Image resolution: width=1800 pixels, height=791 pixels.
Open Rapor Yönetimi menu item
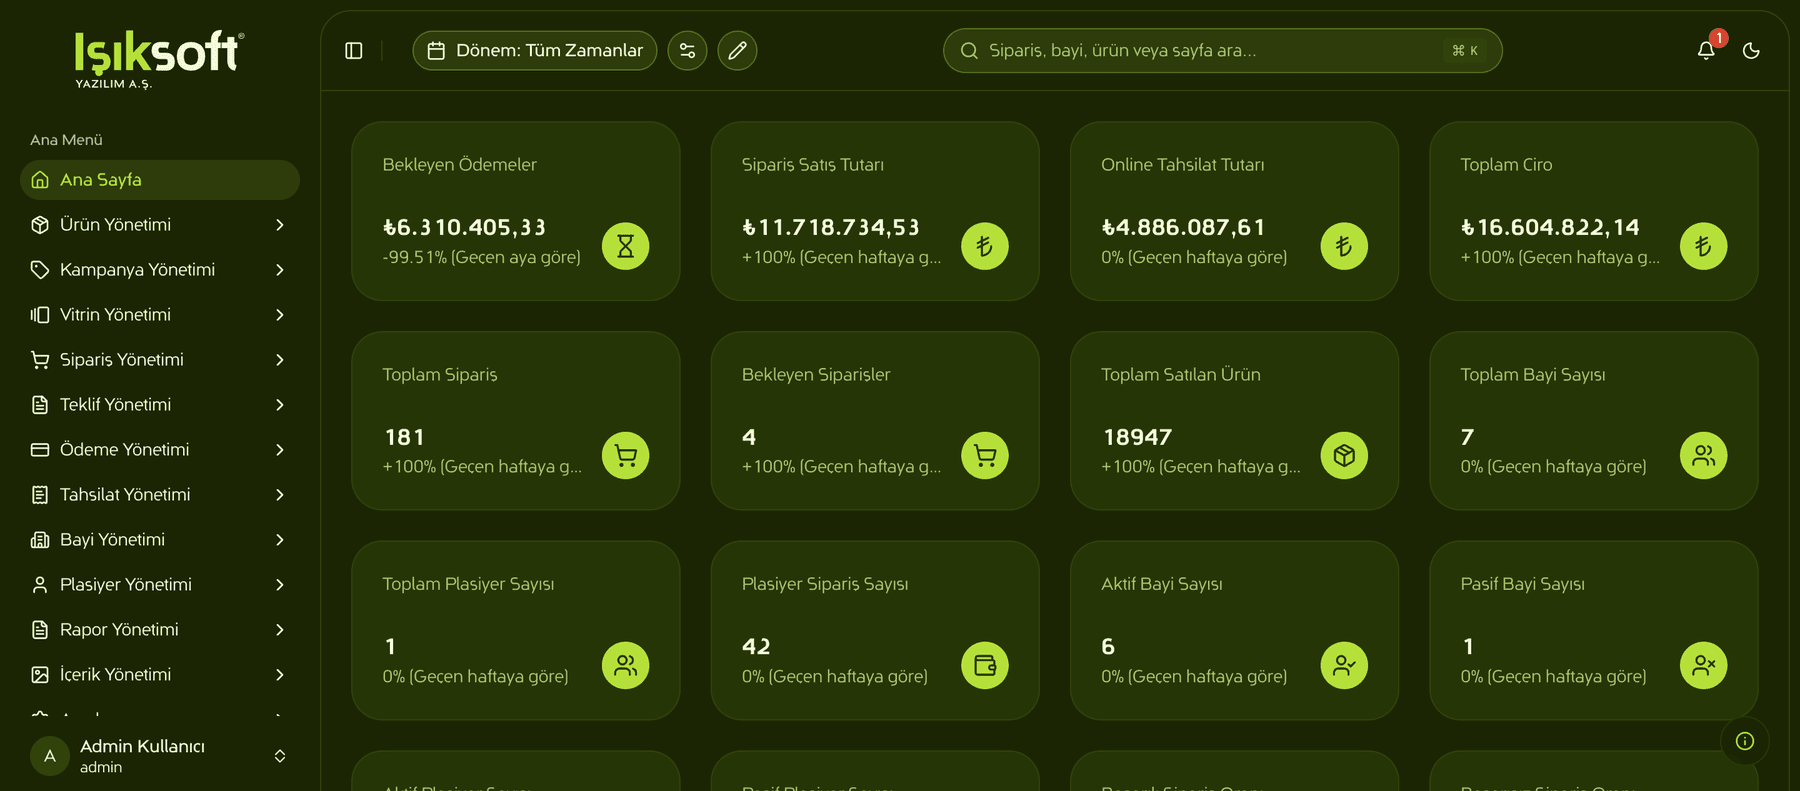click(x=160, y=630)
